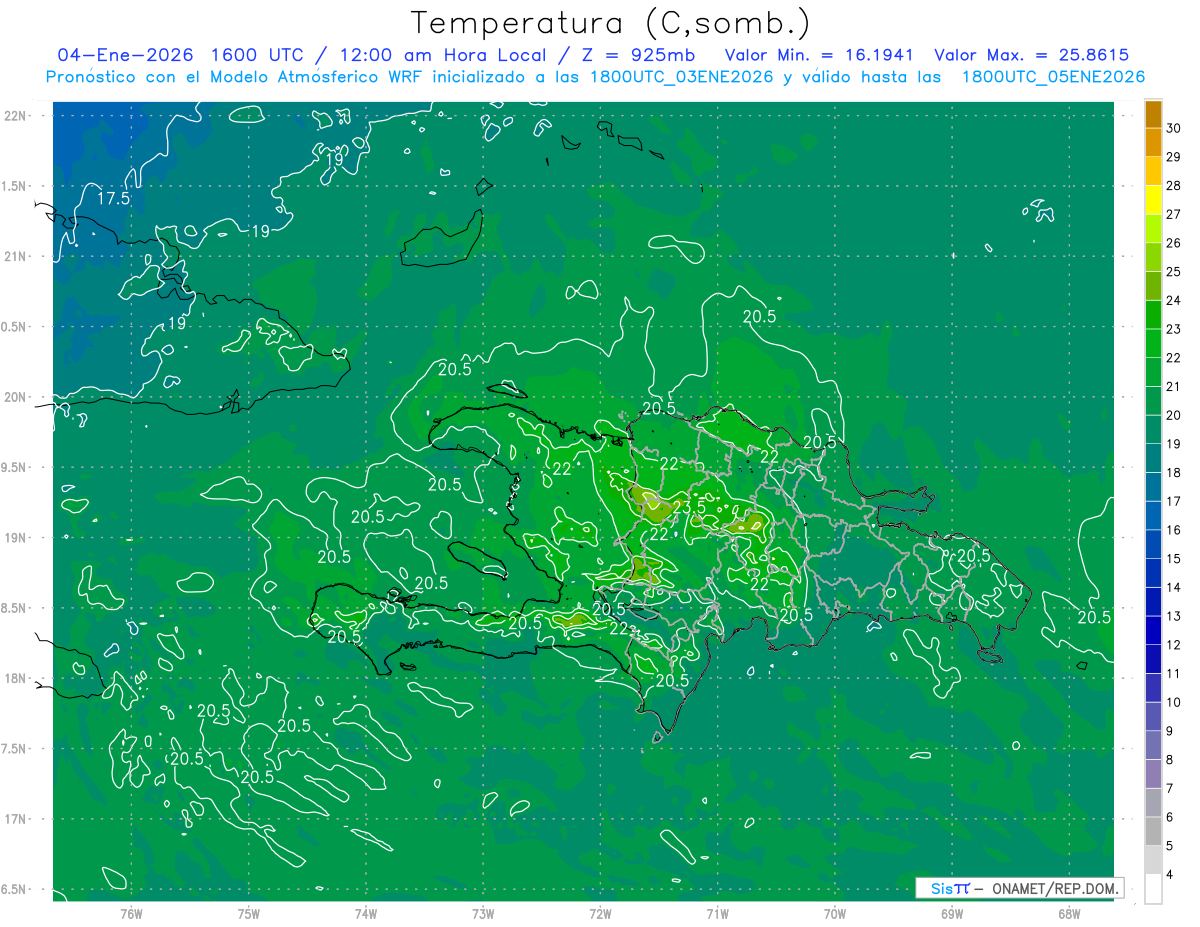Click the legend value 16
Screen dimensions: 1200x927
(1173, 530)
